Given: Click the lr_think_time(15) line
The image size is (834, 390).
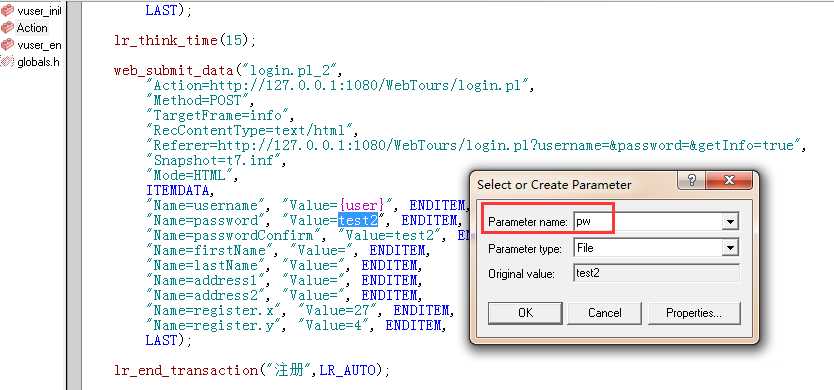Looking at the screenshot, I should point(185,40).
